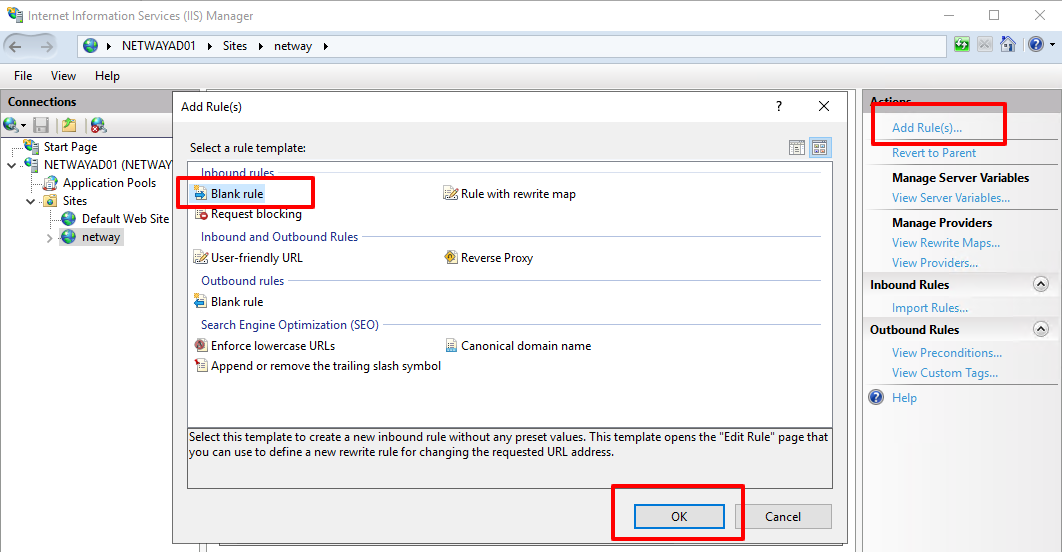Expand the netway site tree node

50,238
